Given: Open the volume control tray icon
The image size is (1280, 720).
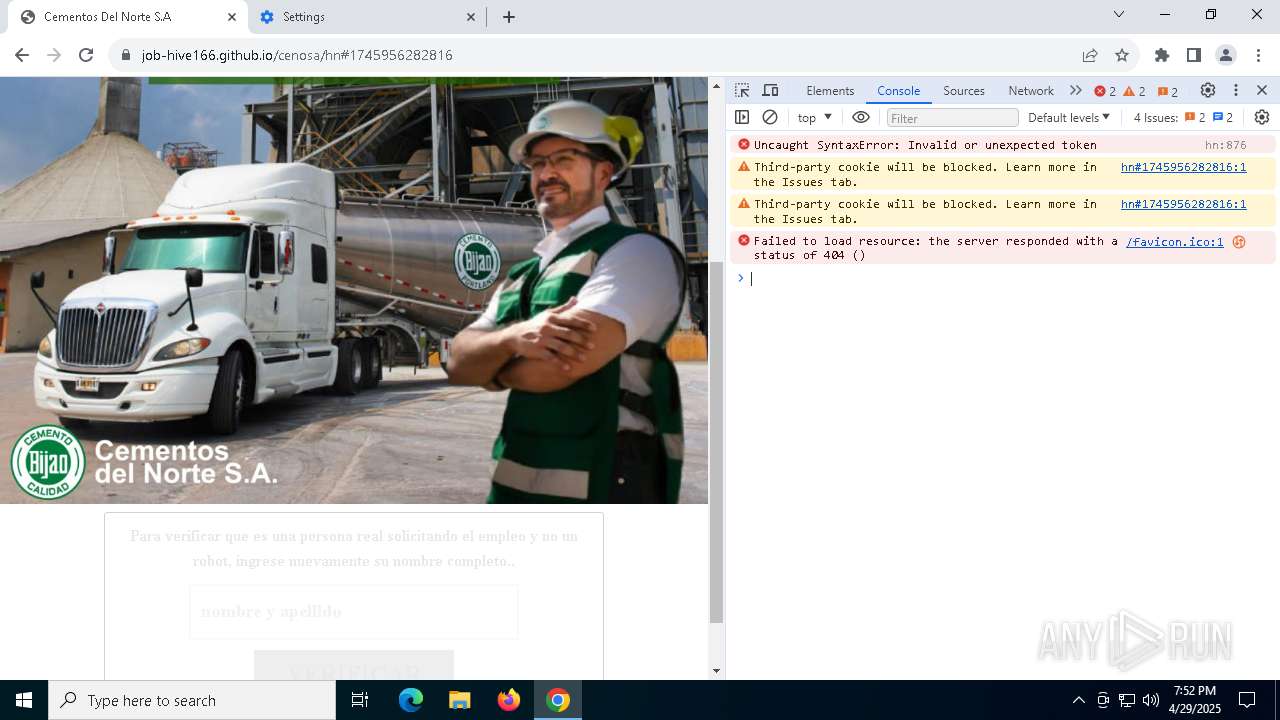Looking at the screenshot, I should pyautogui.click(x=1150, y=700).
